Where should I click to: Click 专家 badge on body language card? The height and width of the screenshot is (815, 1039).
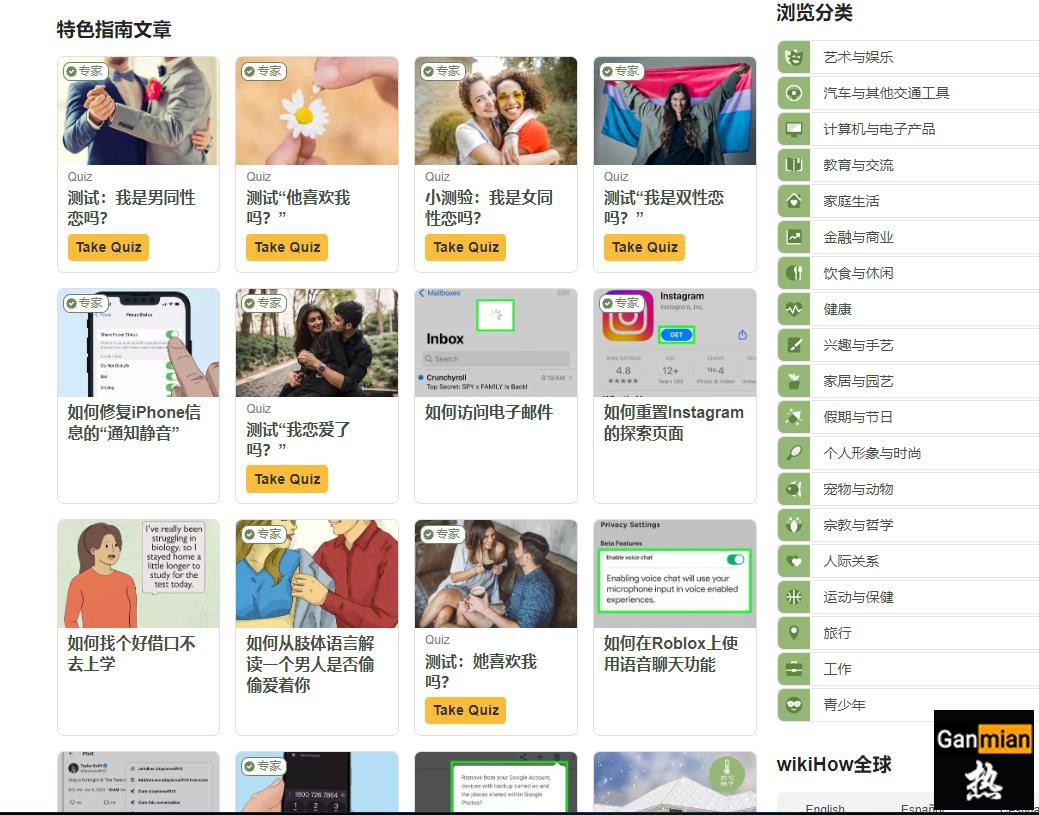[263, 534]
